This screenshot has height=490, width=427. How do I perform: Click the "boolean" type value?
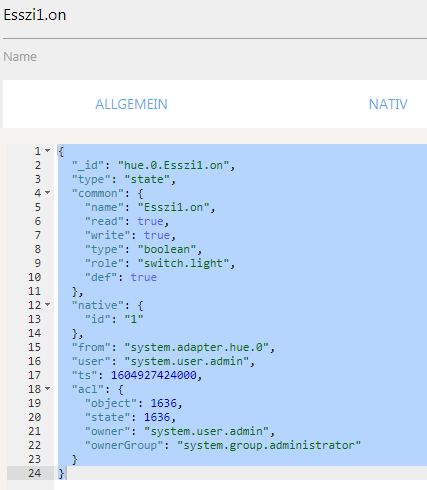click(x=167, y=249)
